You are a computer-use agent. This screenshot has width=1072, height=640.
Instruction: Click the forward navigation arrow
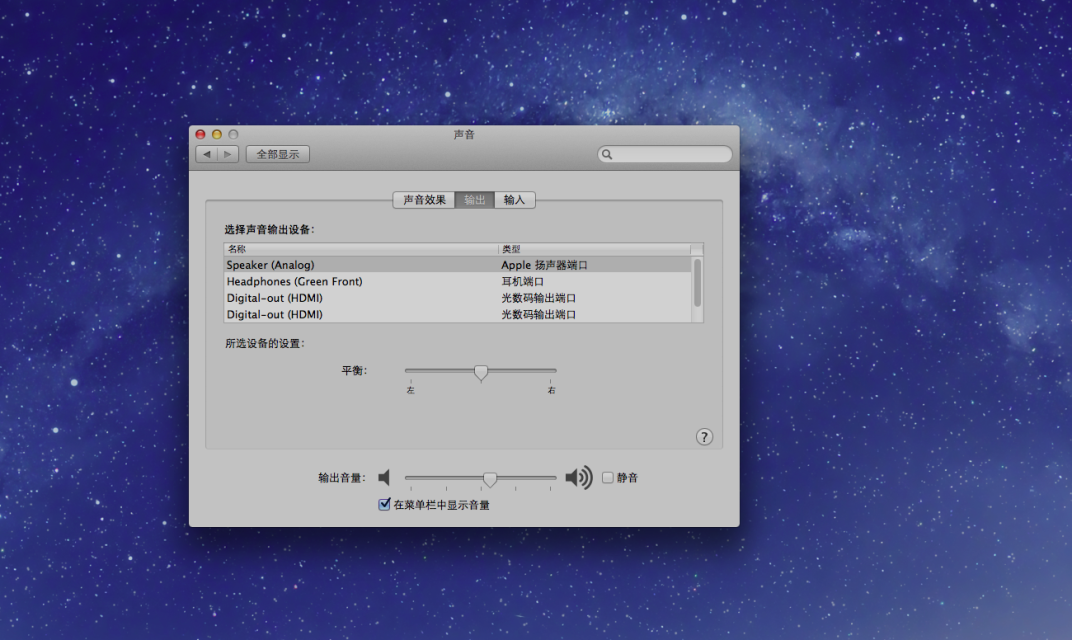(228, 154)
